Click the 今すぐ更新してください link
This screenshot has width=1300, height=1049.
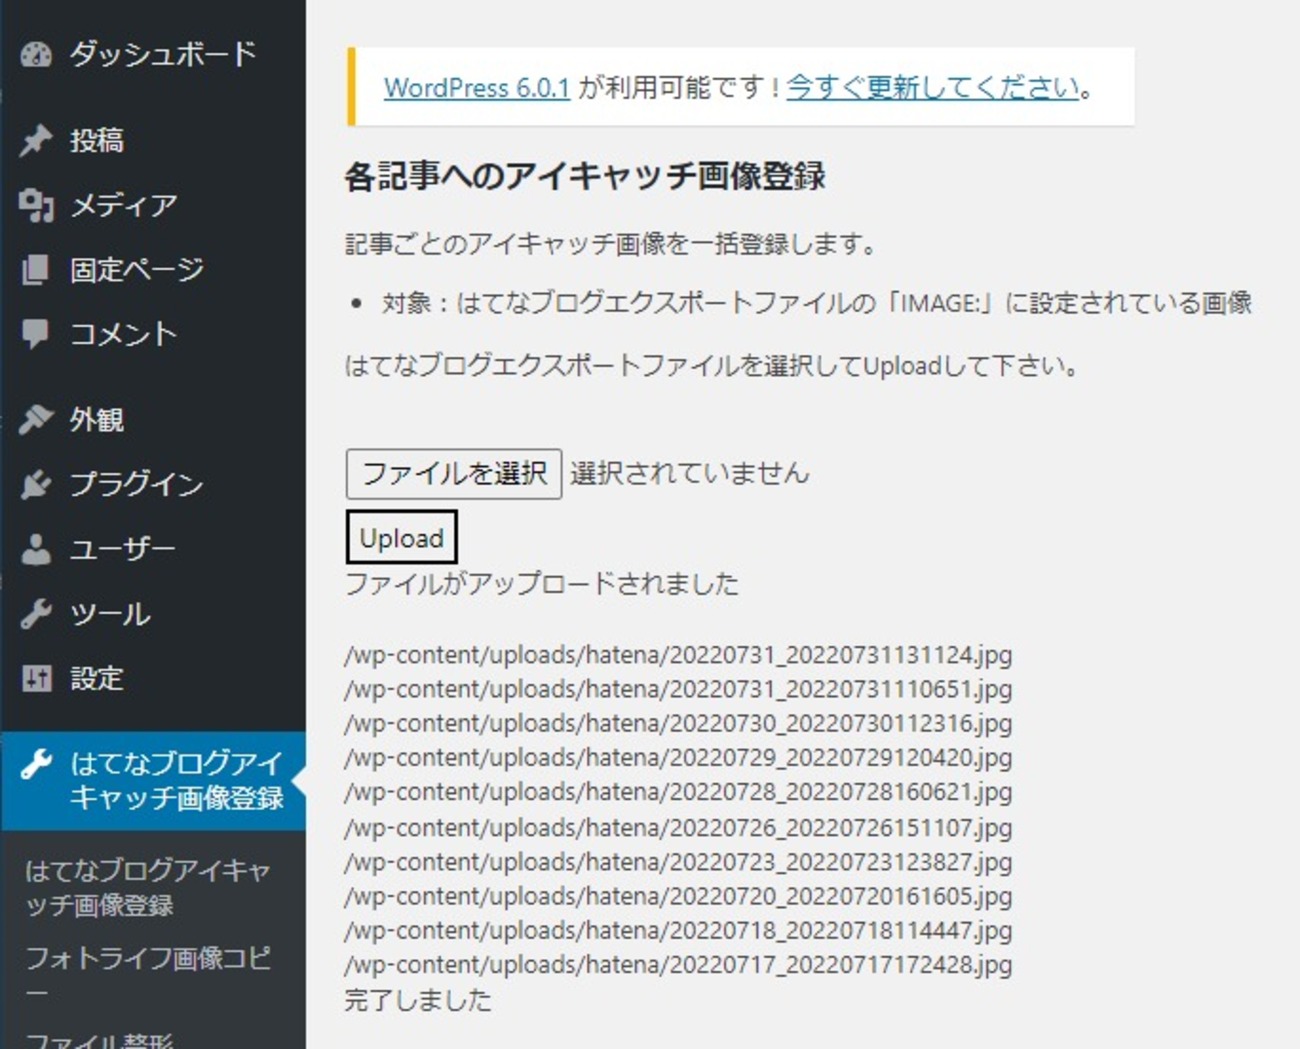click(x=933, y=88)
